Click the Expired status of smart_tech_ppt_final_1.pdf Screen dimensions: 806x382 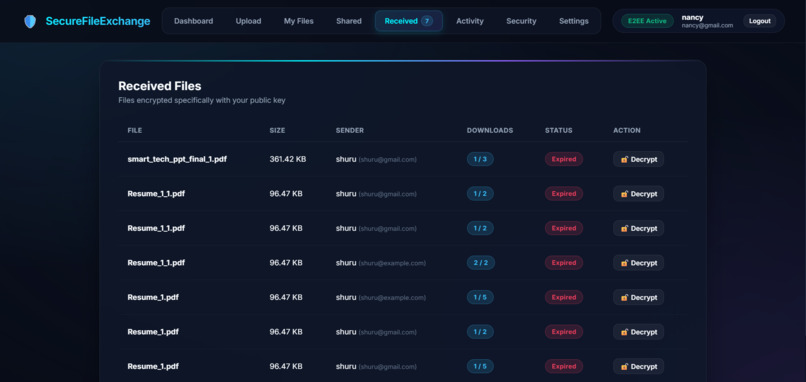coord(564,159)
